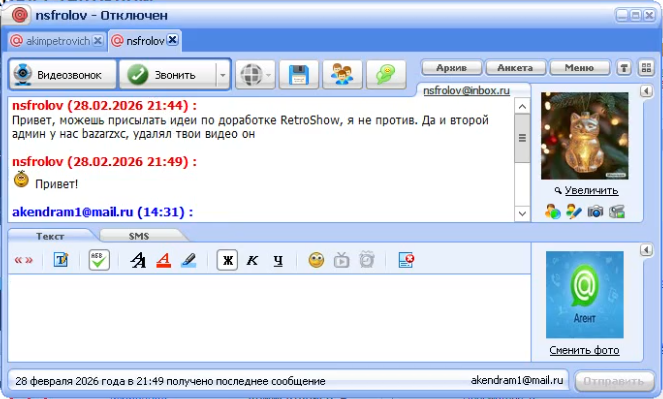The image size is (663, 399).
Task: Click the last message received status text
Action: [170, 381]
